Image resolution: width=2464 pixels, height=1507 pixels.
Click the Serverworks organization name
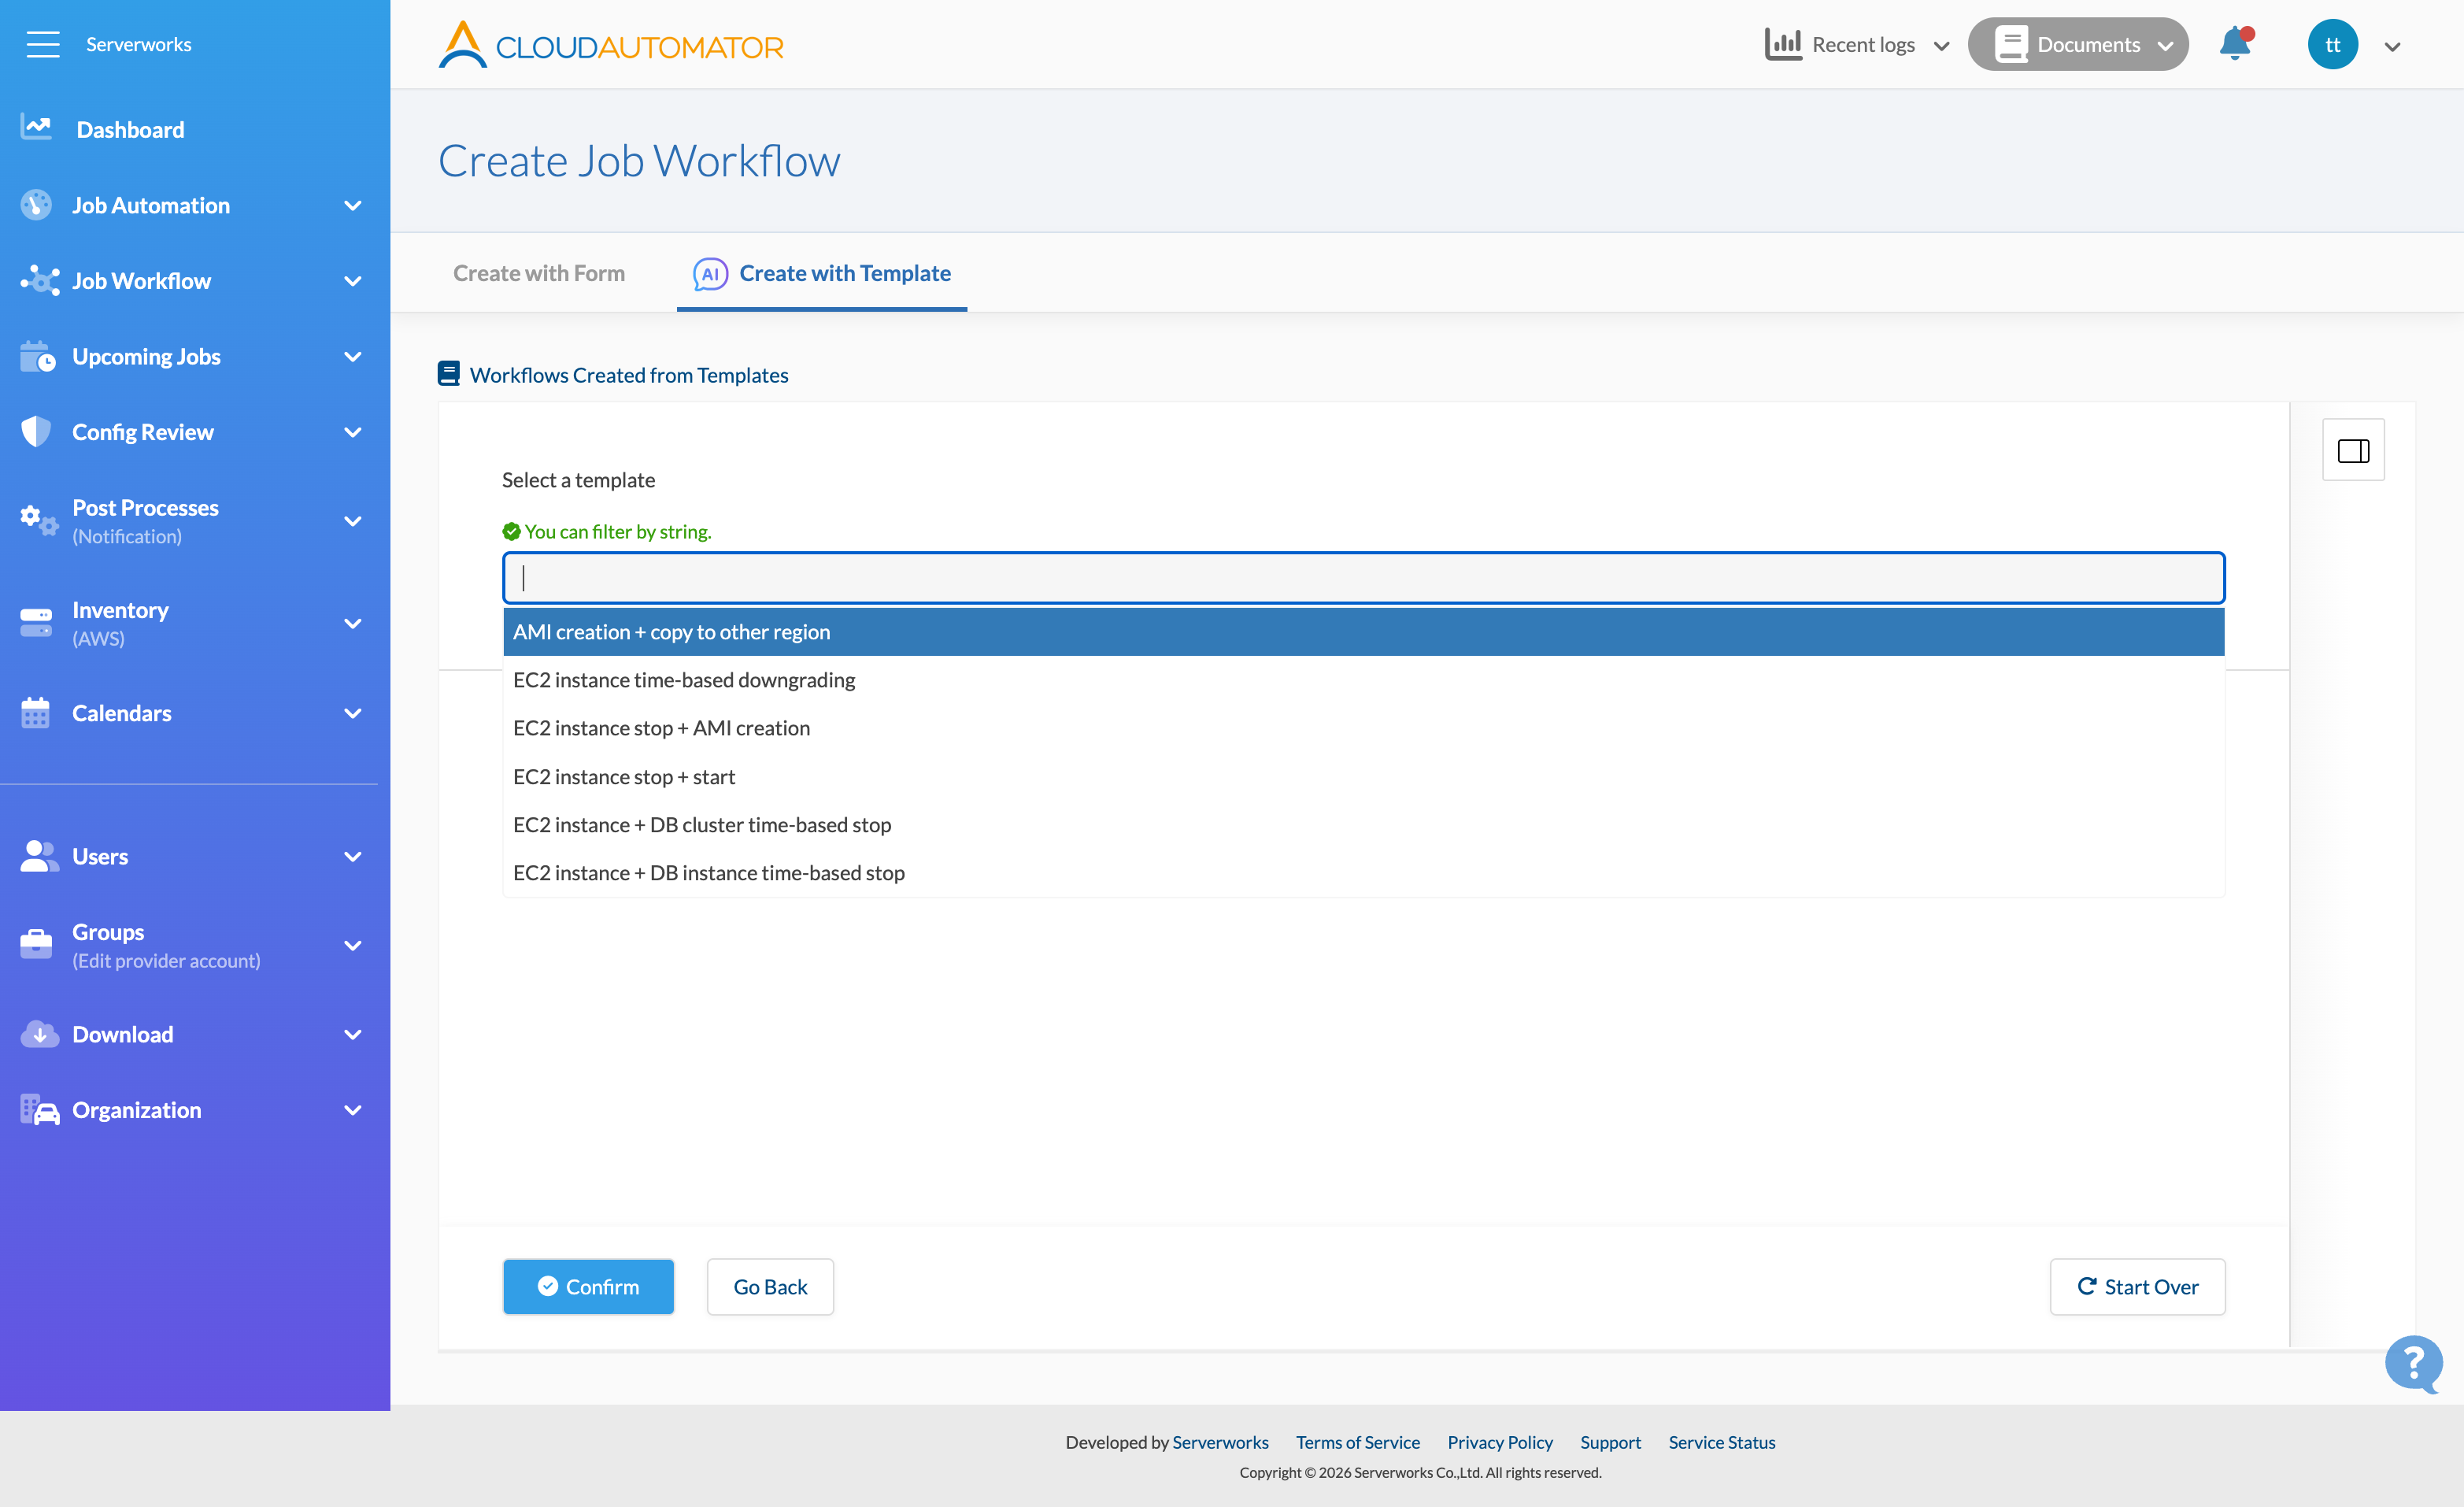pos(138,44)
